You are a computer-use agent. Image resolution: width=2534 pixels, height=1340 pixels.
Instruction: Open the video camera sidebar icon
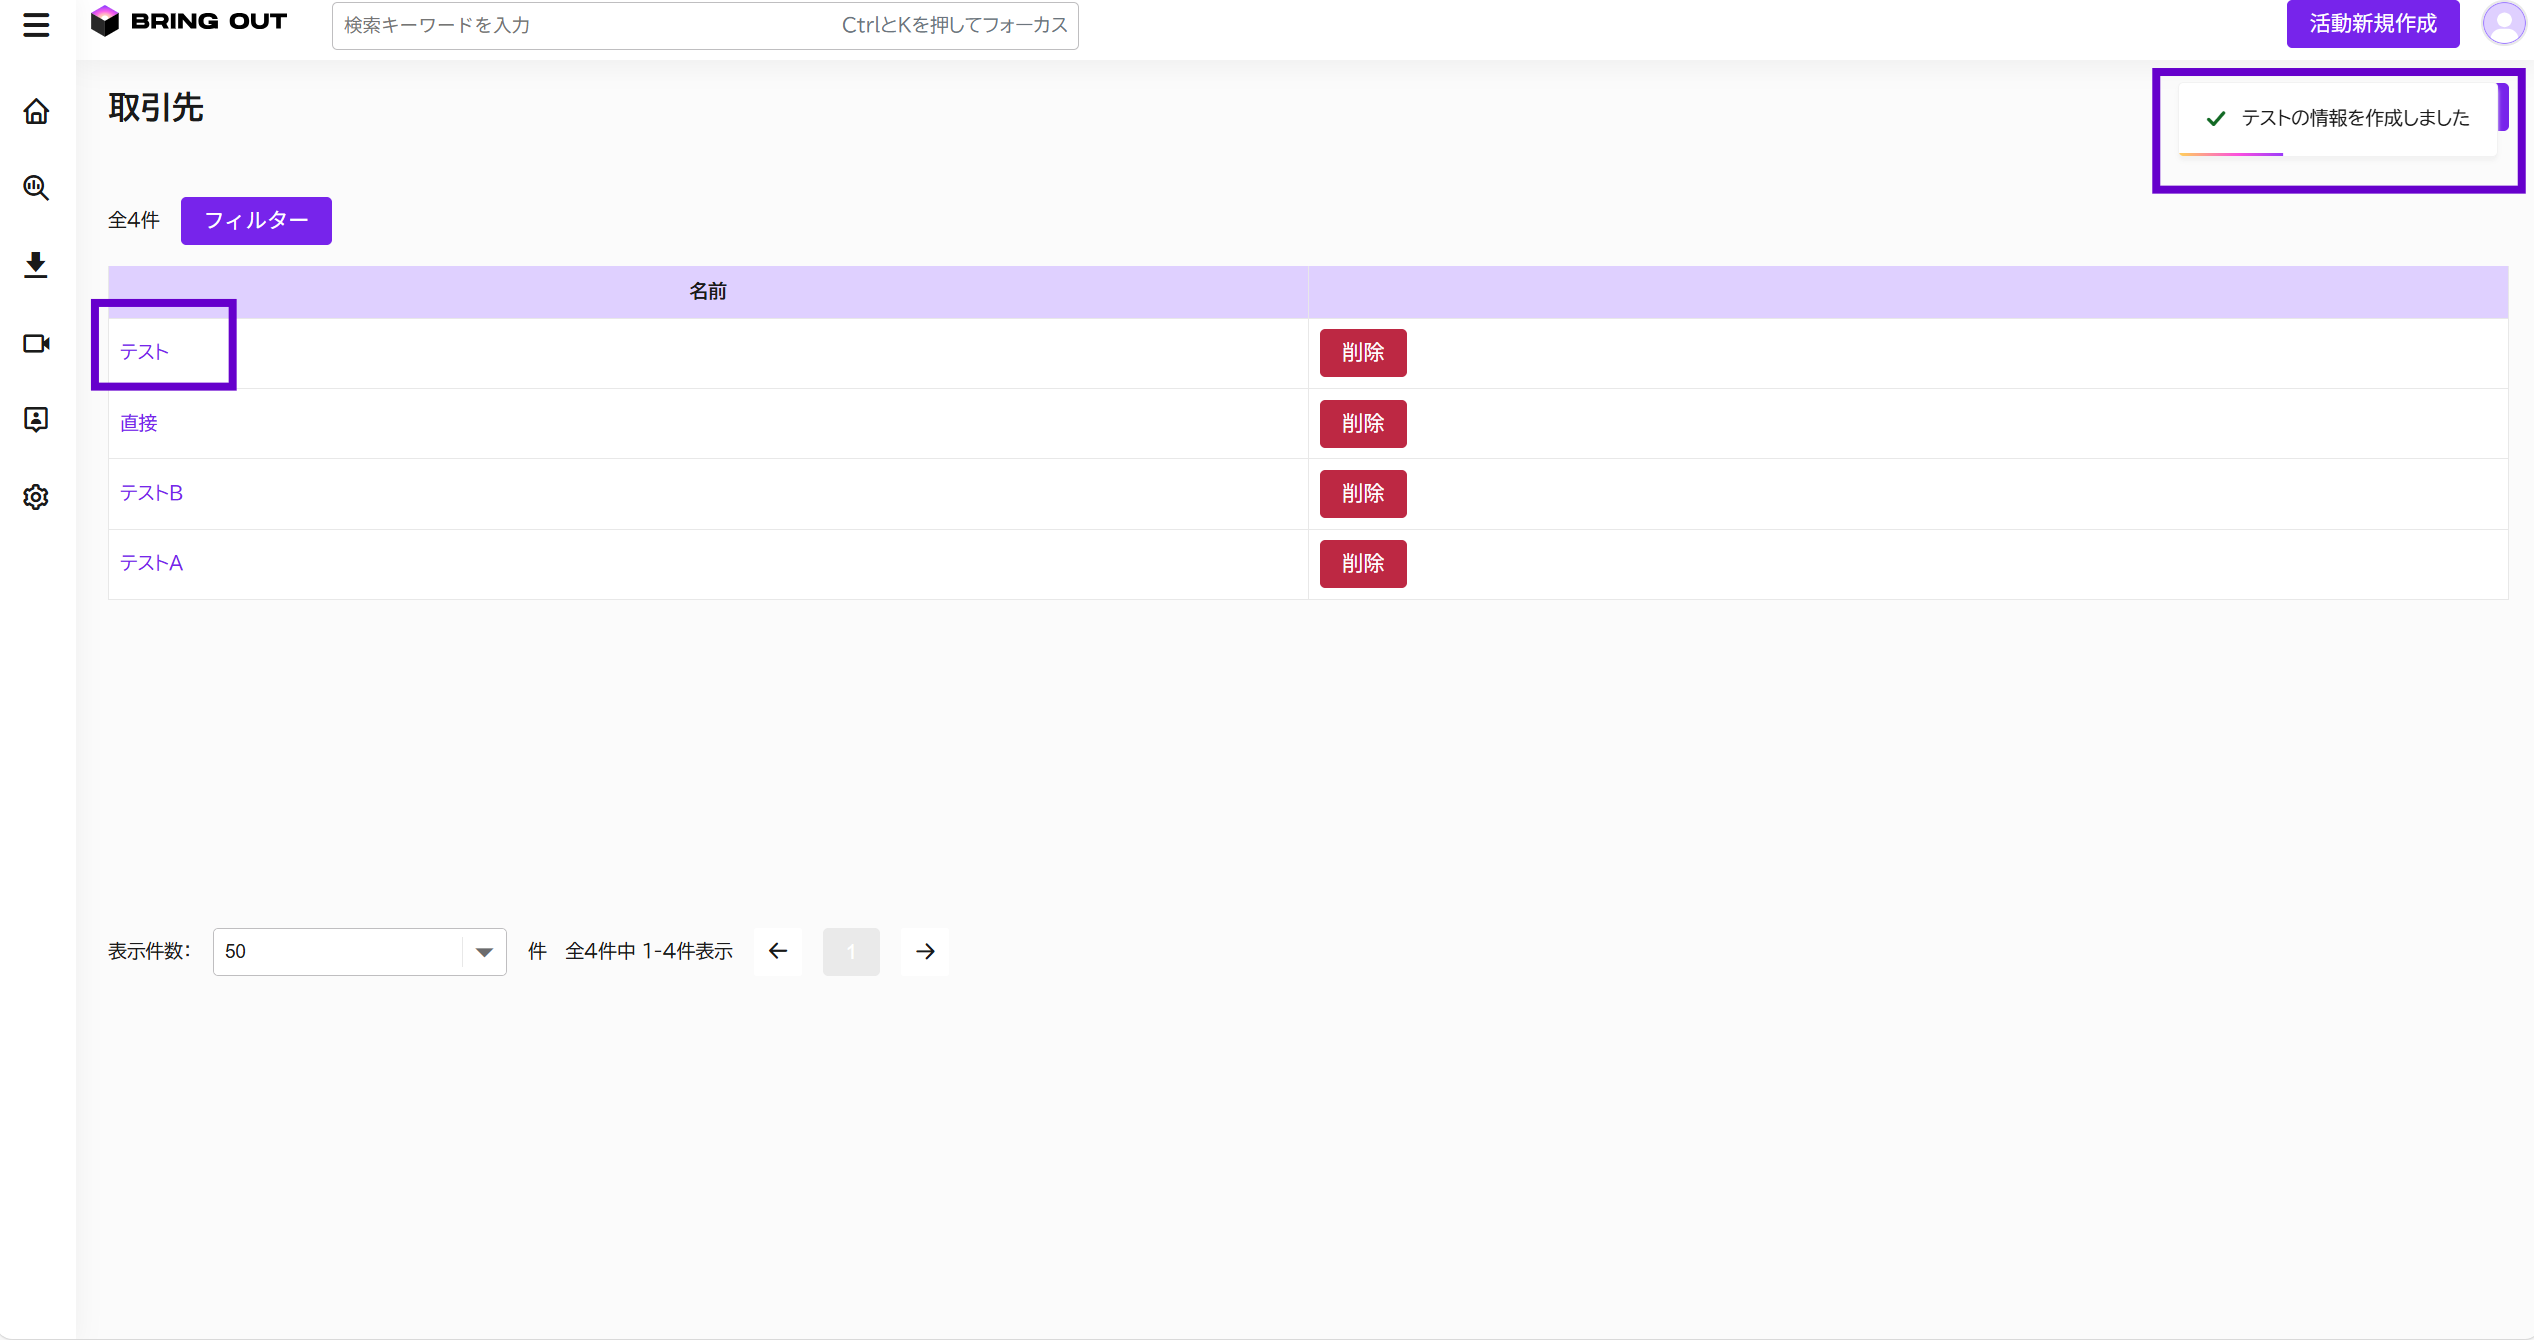point(36,343)
